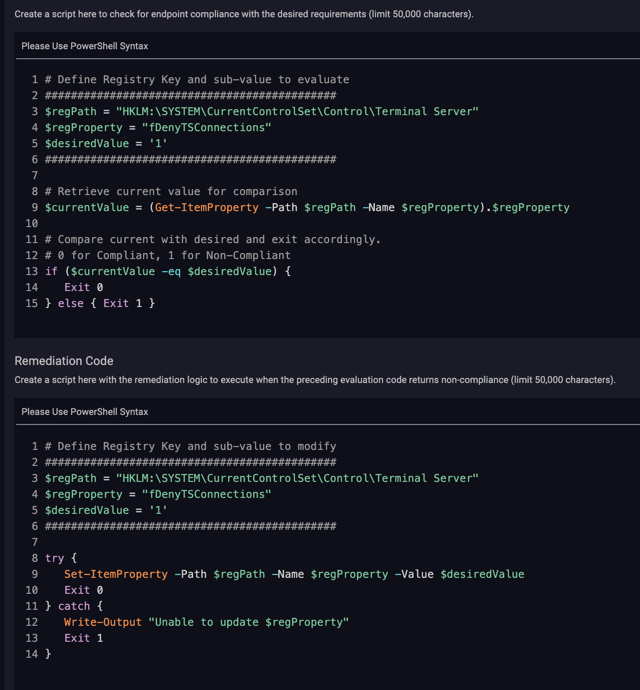Image resolution: width=640 pixels, height=690 pixels.
Task: Click the 'Retrieve current value for comparison' comment
Action: pos(171,191)
